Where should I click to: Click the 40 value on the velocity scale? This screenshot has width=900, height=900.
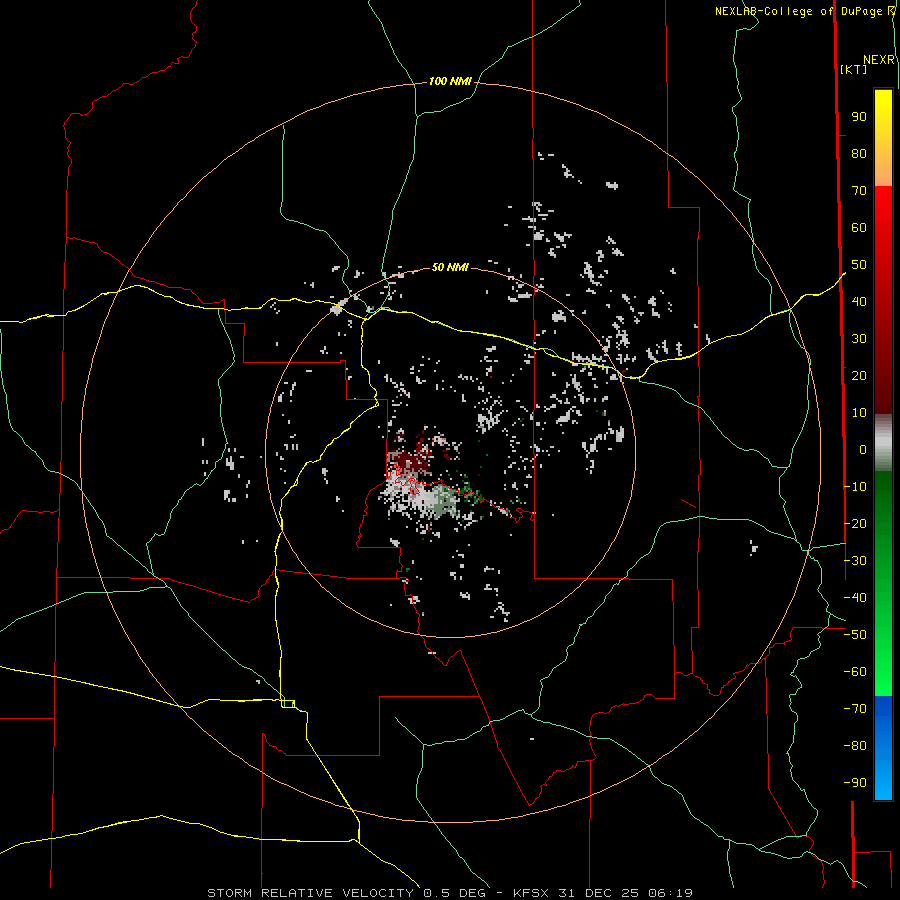(x=859, y=301)
